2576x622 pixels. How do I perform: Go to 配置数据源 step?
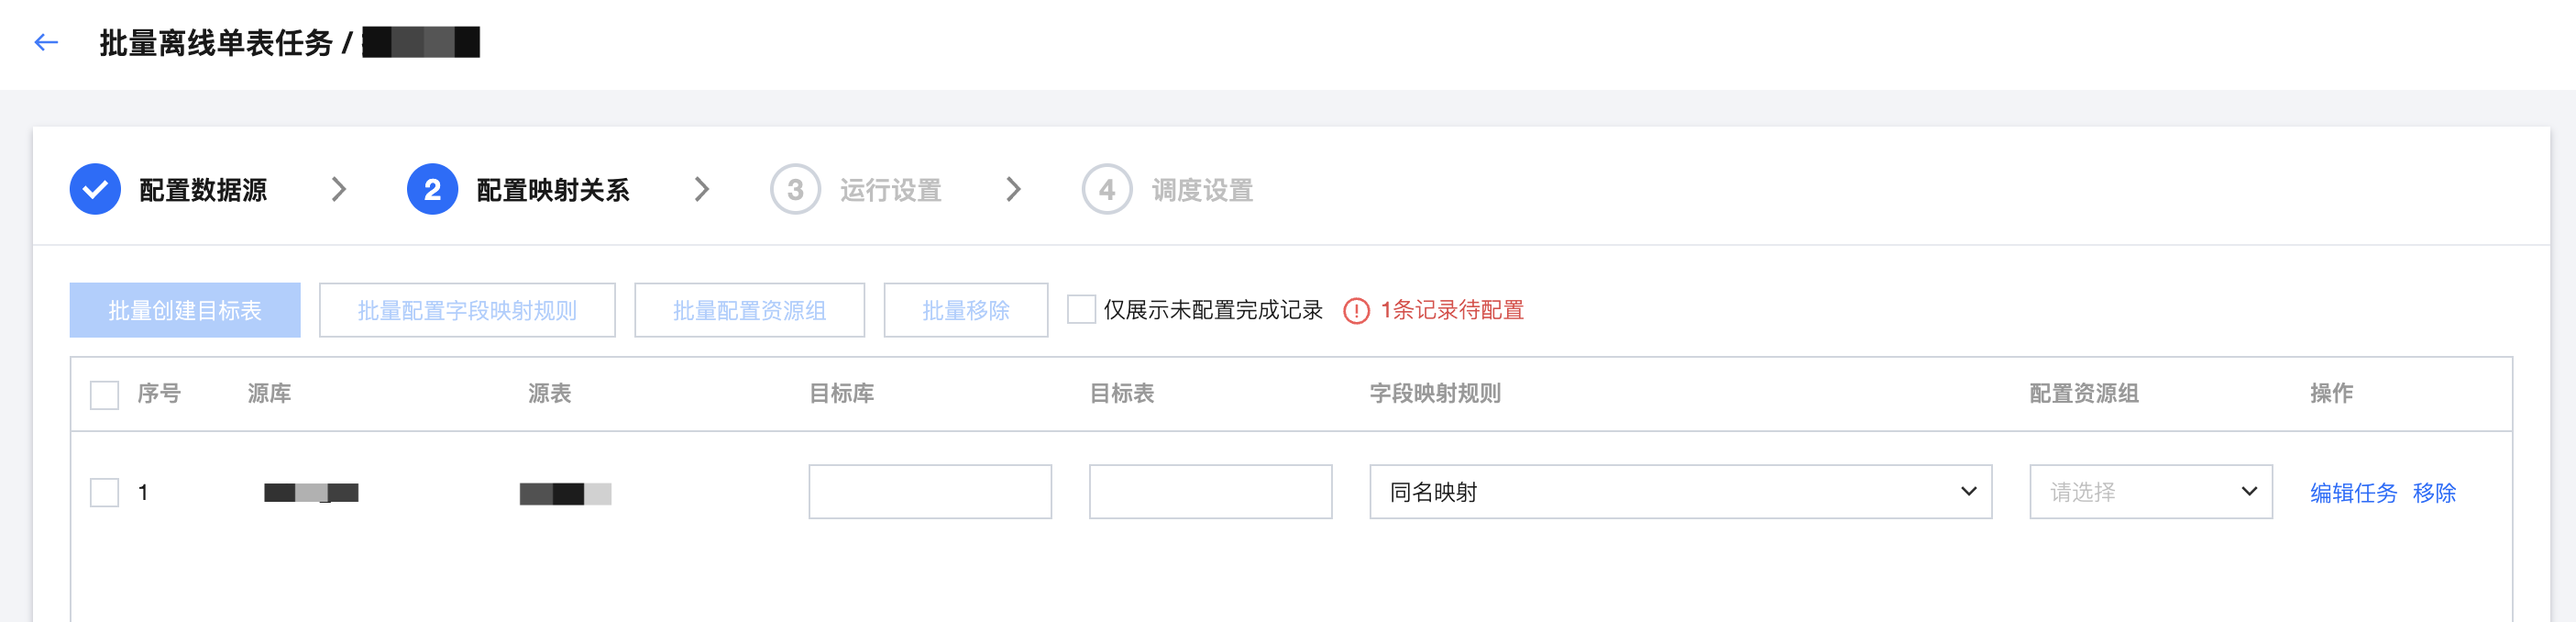click(x=203, y=190)
